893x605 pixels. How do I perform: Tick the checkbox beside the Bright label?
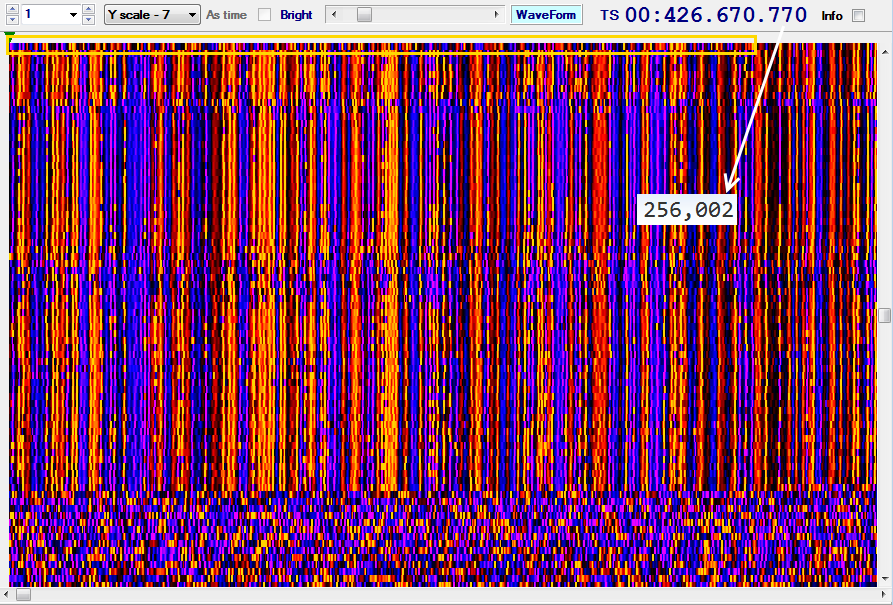coord(265,15)
